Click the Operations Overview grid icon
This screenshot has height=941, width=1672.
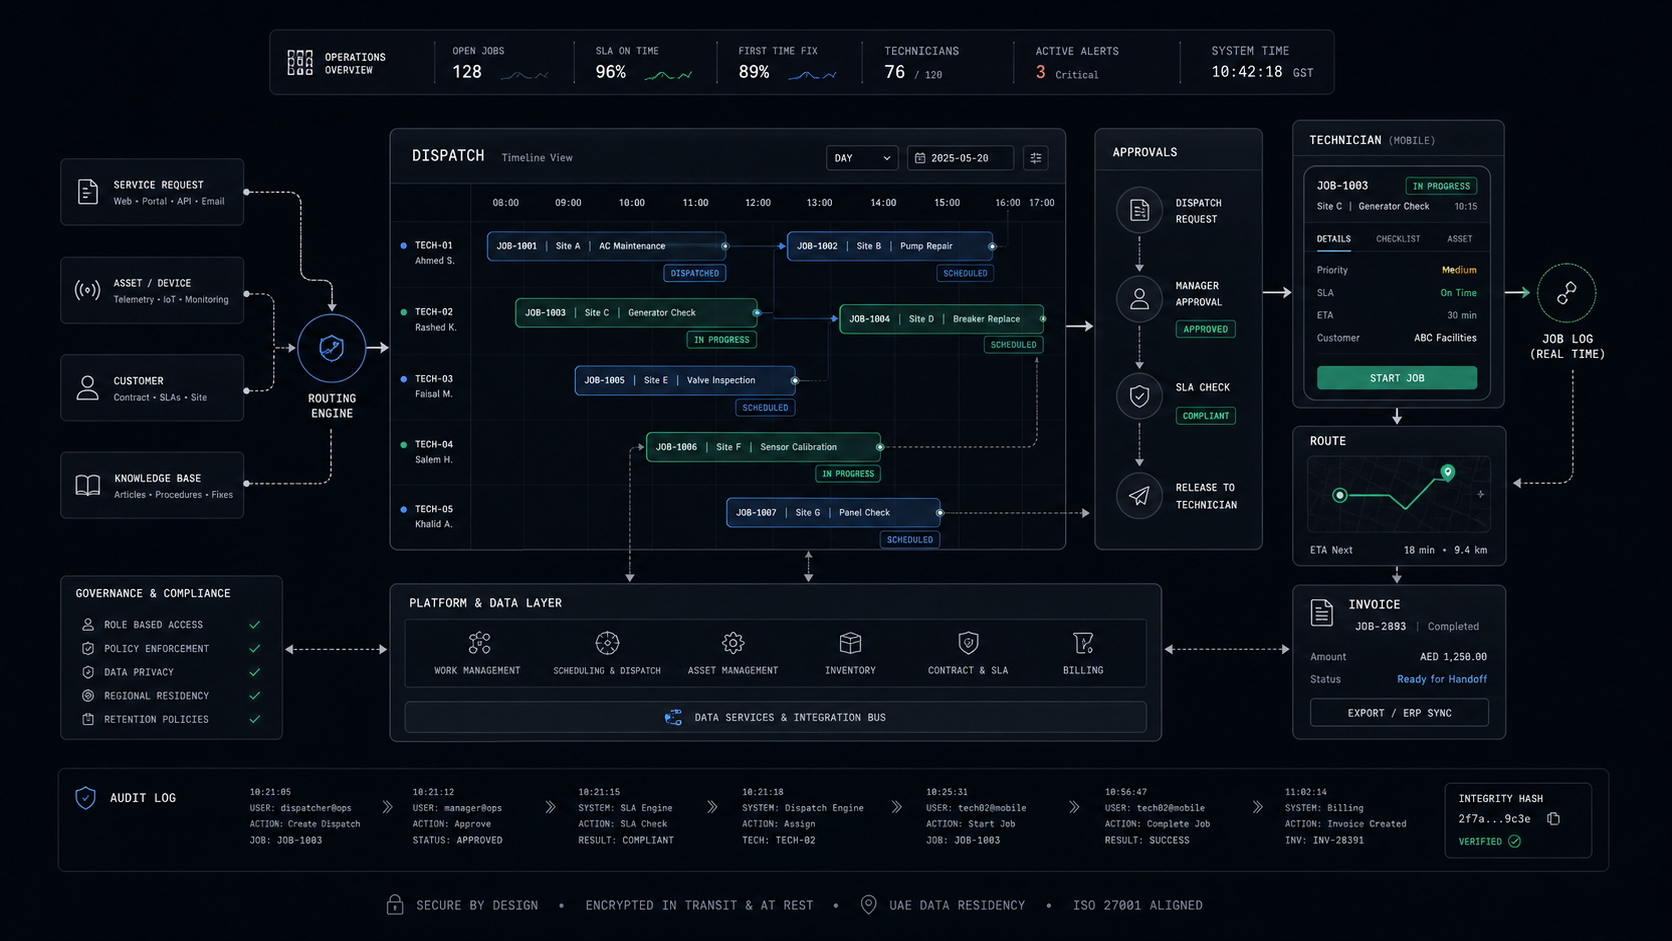coord(300,63)
